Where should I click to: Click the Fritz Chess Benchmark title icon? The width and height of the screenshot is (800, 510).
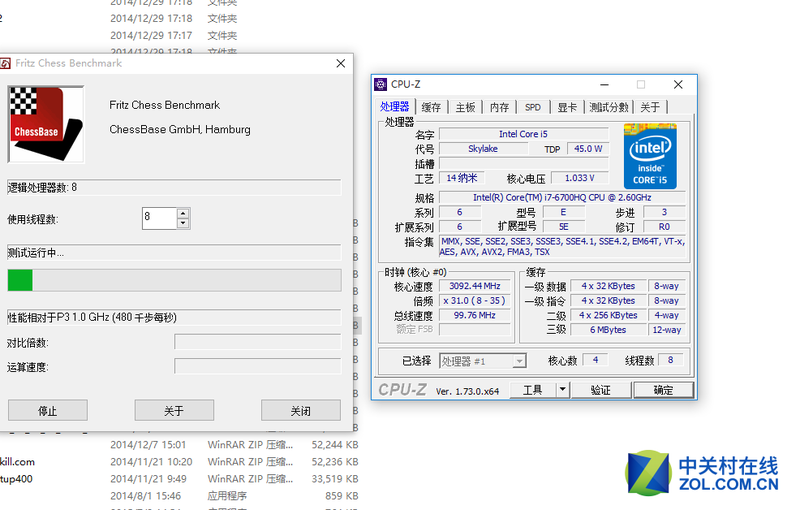[x=5, y=63]
